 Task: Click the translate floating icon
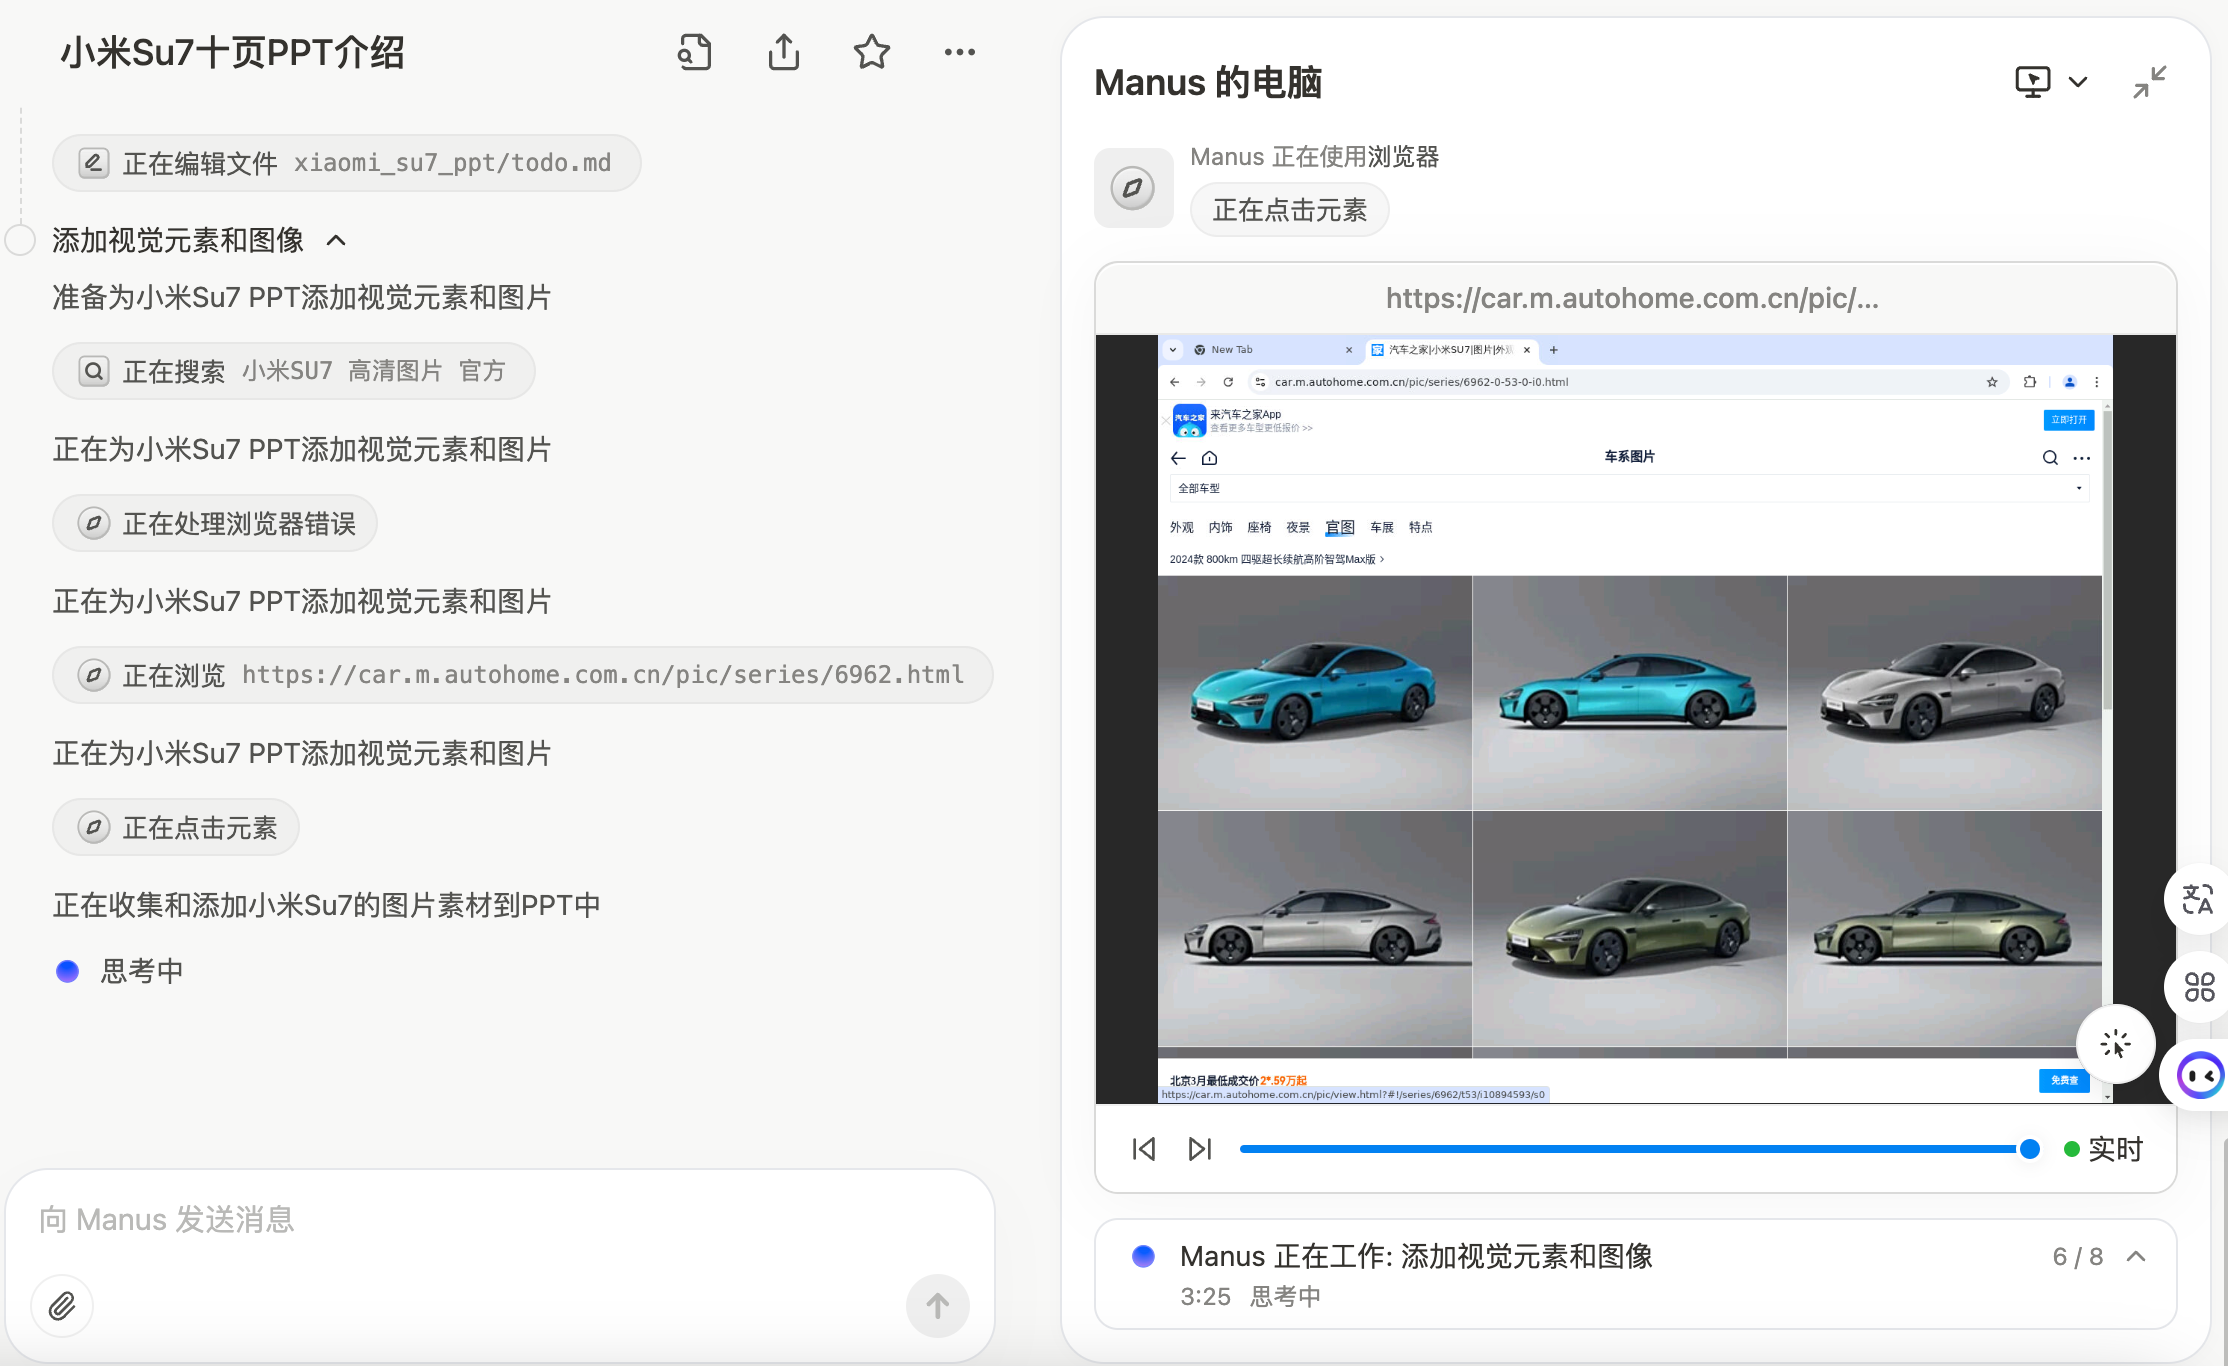[2197, 899]
